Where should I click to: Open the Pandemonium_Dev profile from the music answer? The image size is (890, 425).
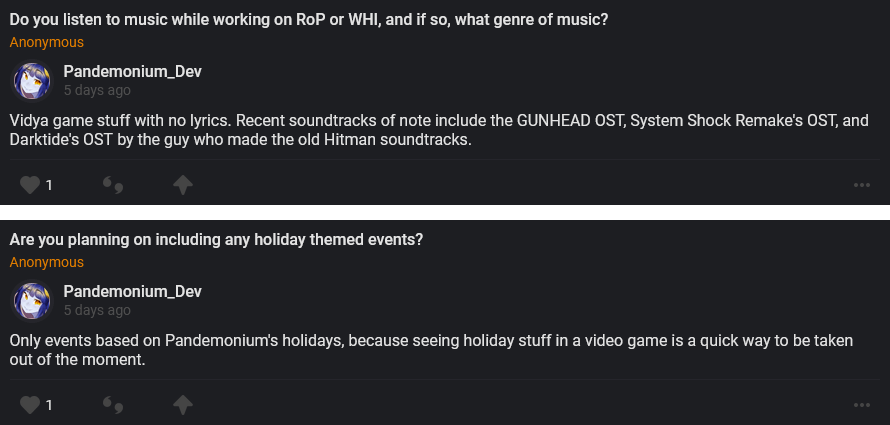tap(132, 72)
